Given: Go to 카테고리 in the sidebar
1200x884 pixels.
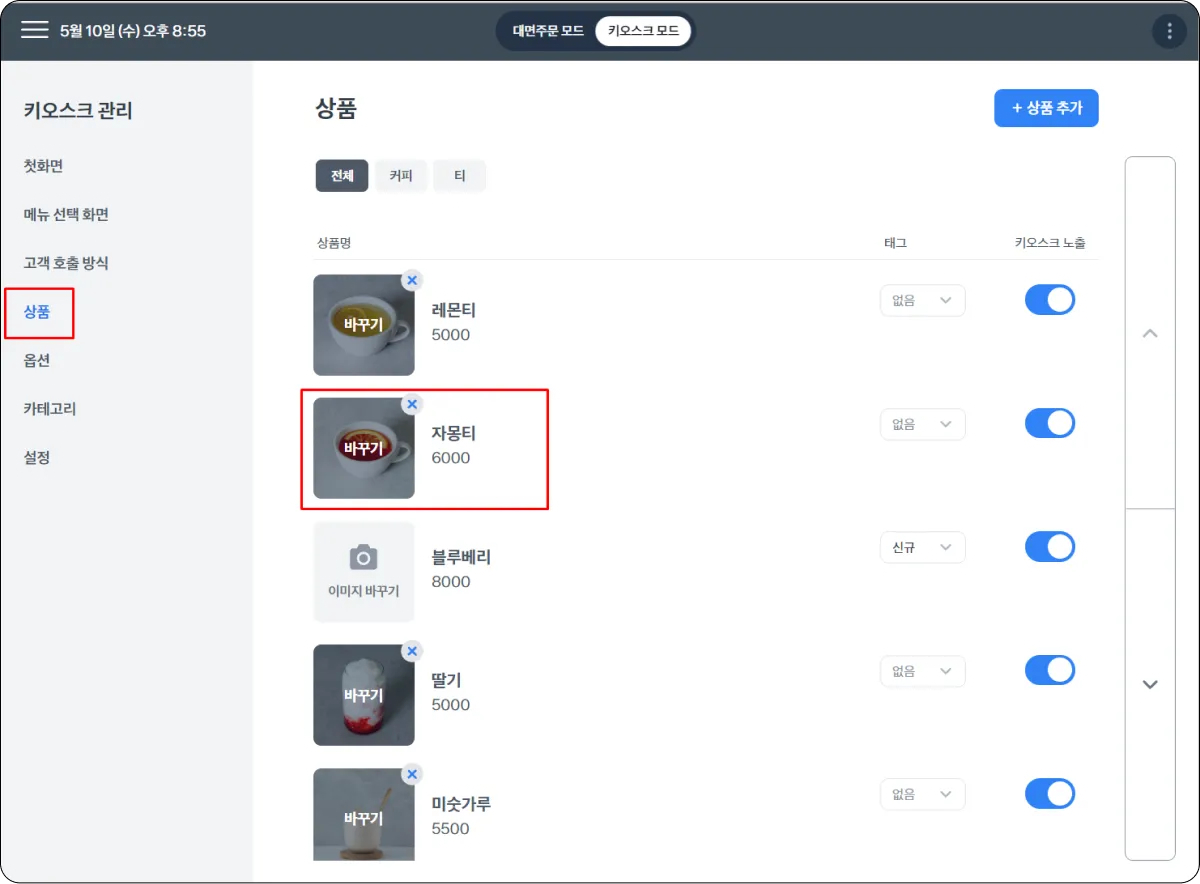Looking at the screenshot, I should coord(50,409).
